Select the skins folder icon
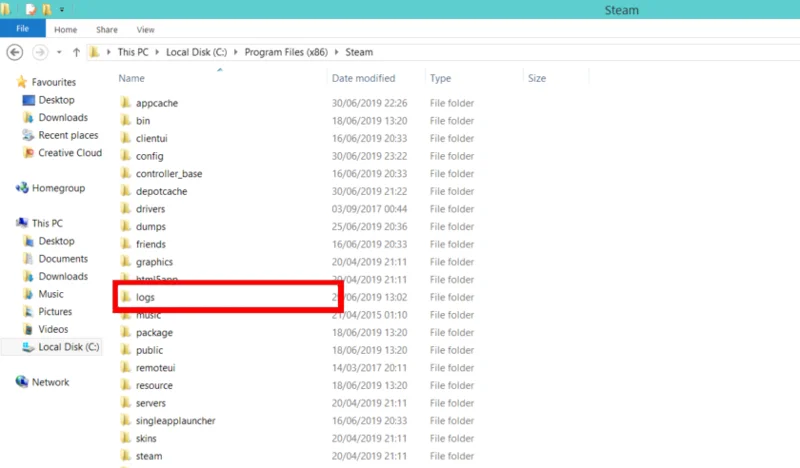 click(x=126, y=438)
